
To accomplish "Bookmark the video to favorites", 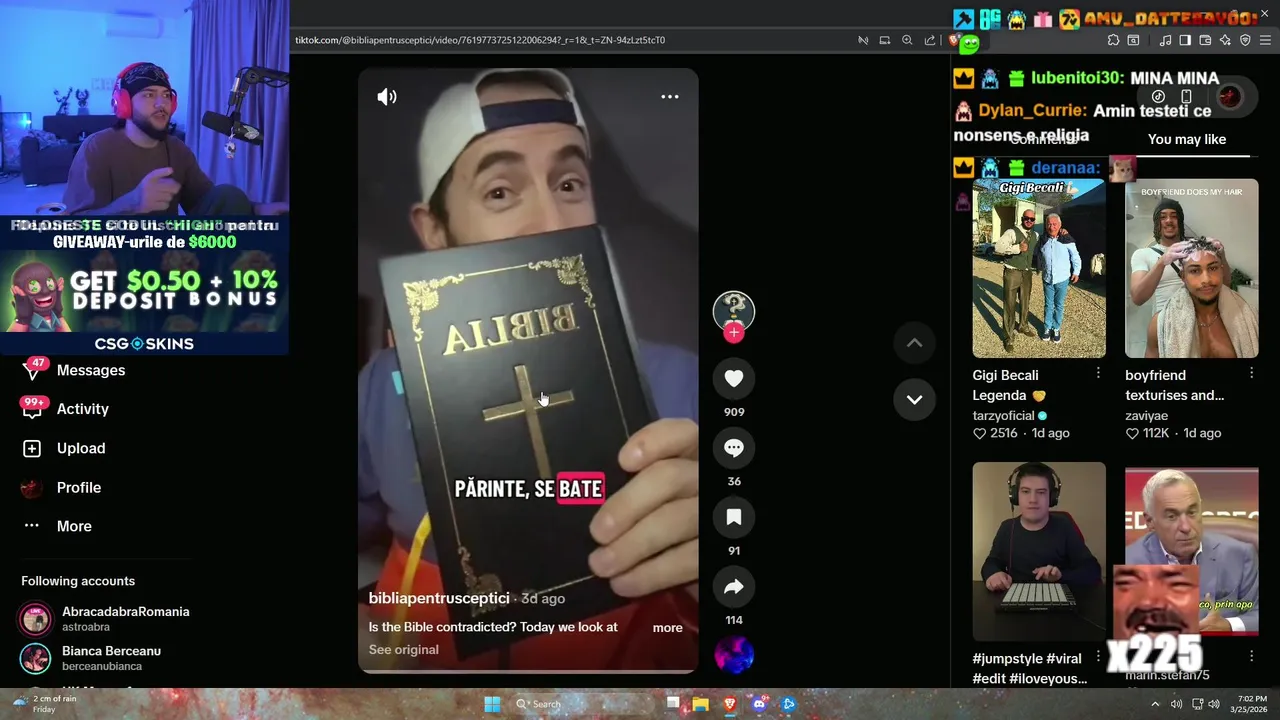I will click(734, 517).
